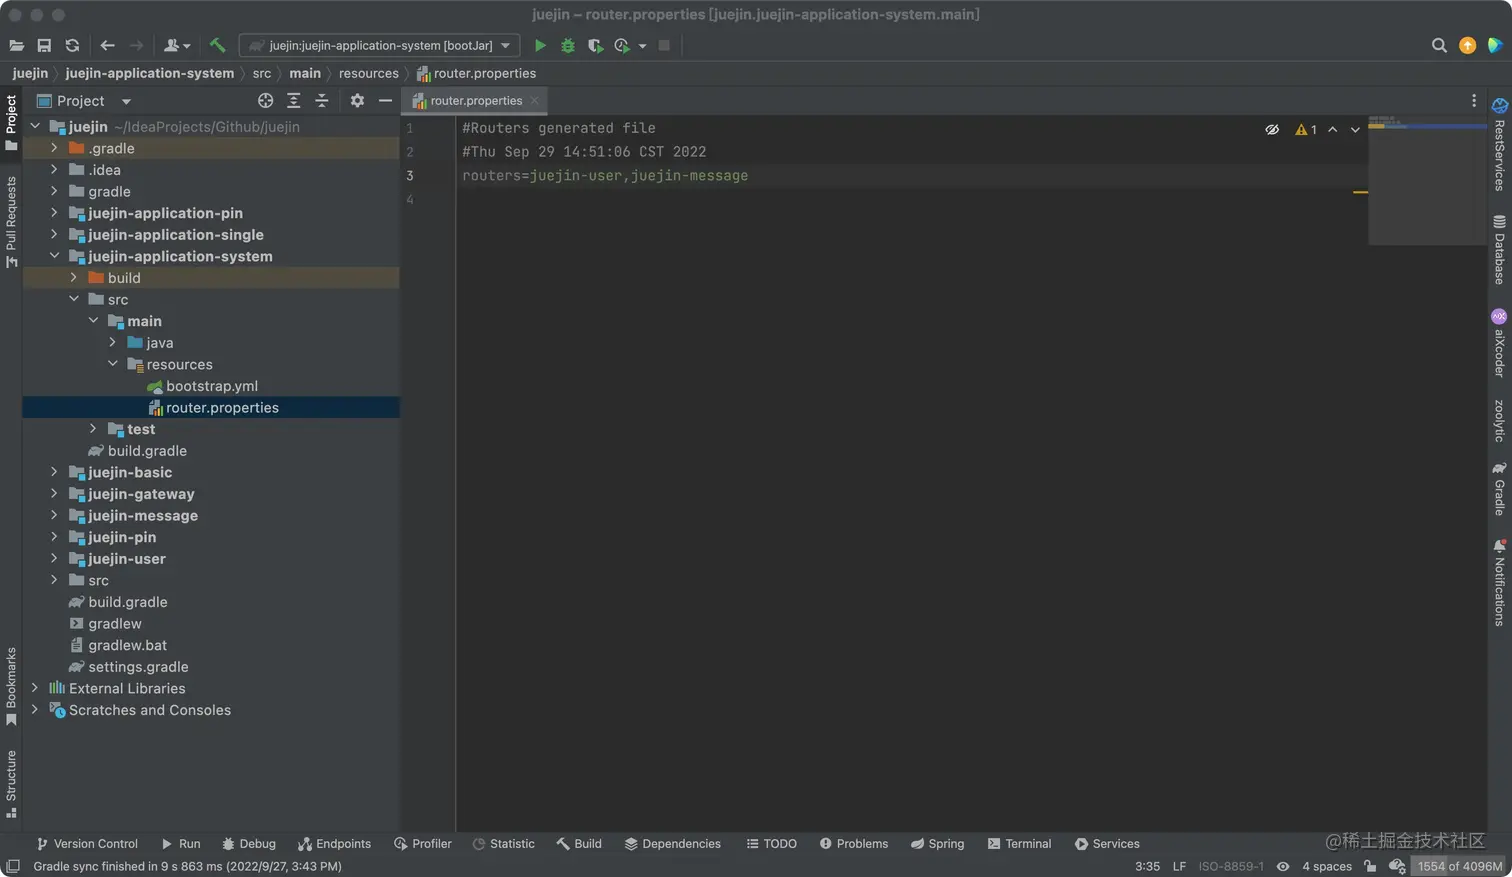
Task: Open run configuration dropdown
Action: [x=379, y=46]
